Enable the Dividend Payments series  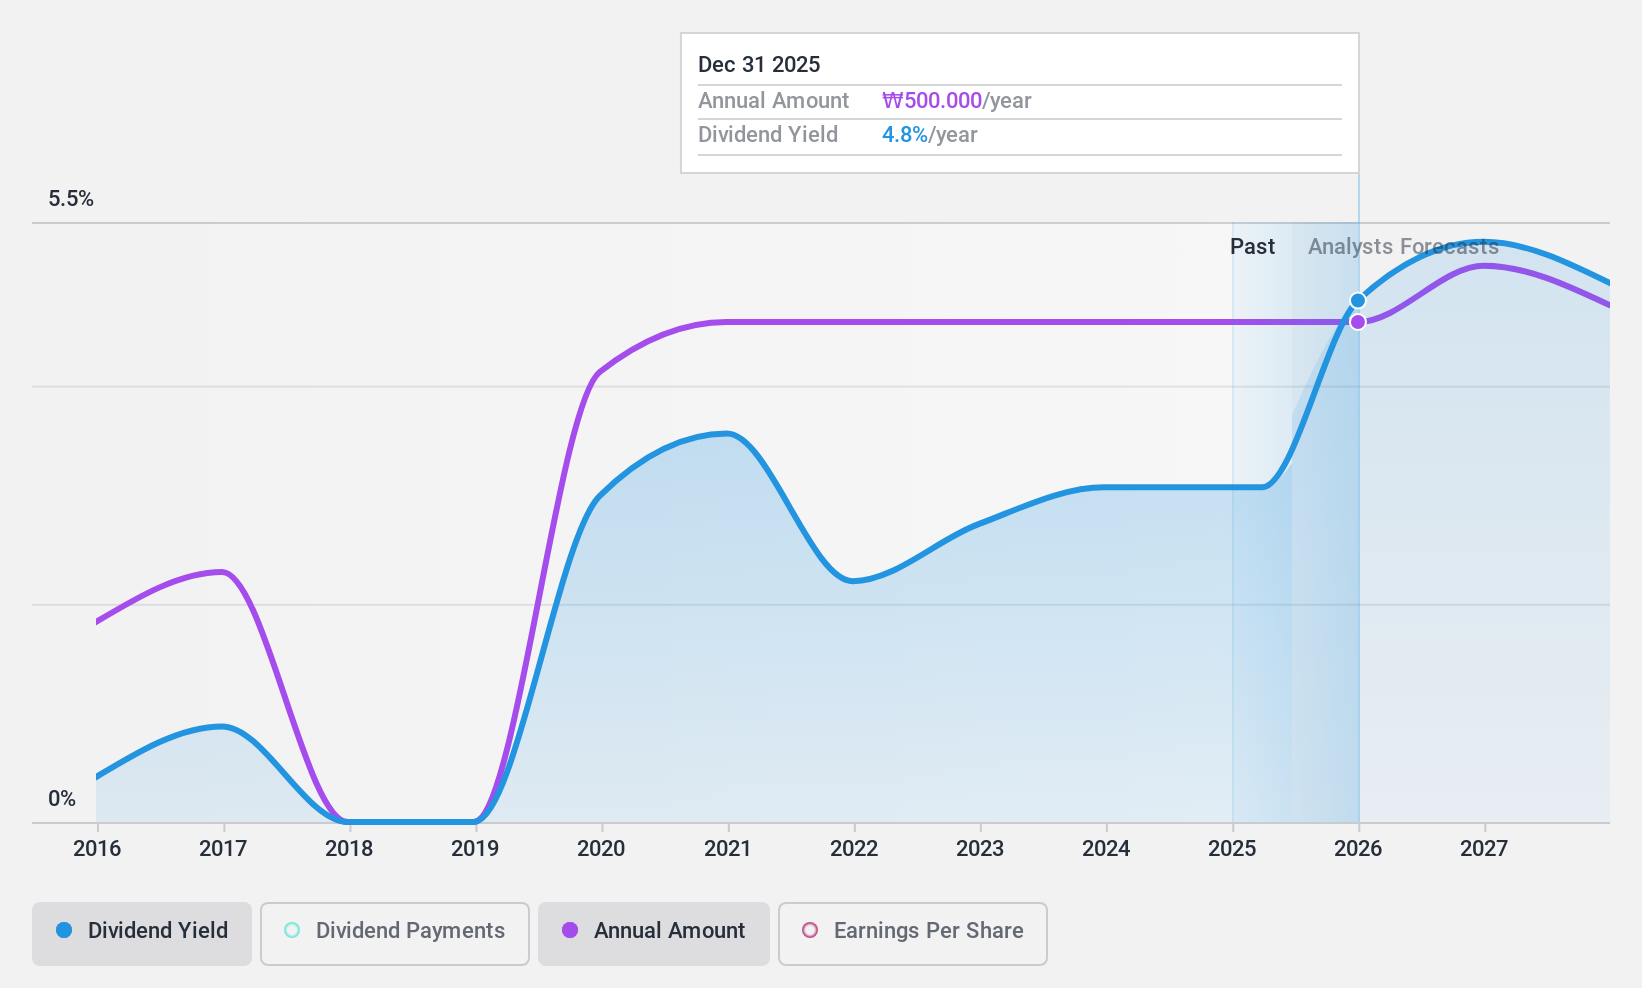(x=395, y=934)
